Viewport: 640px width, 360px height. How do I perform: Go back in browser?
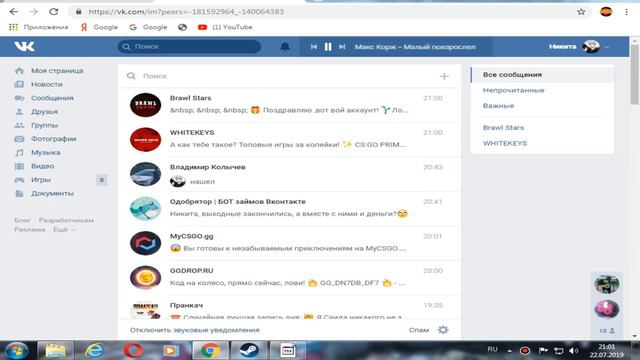(13, 12)
